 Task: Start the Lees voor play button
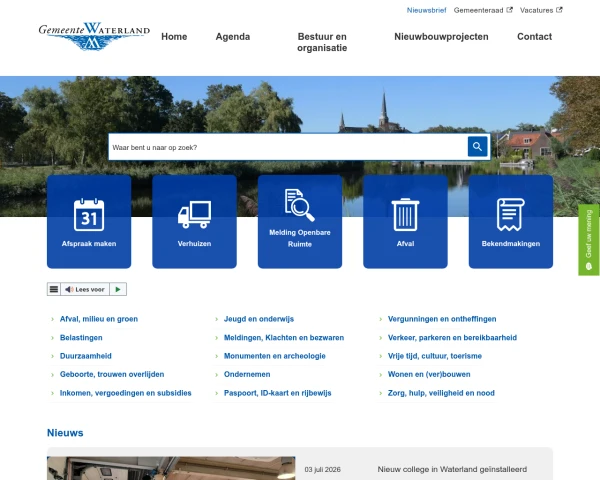tap(118, 289)
